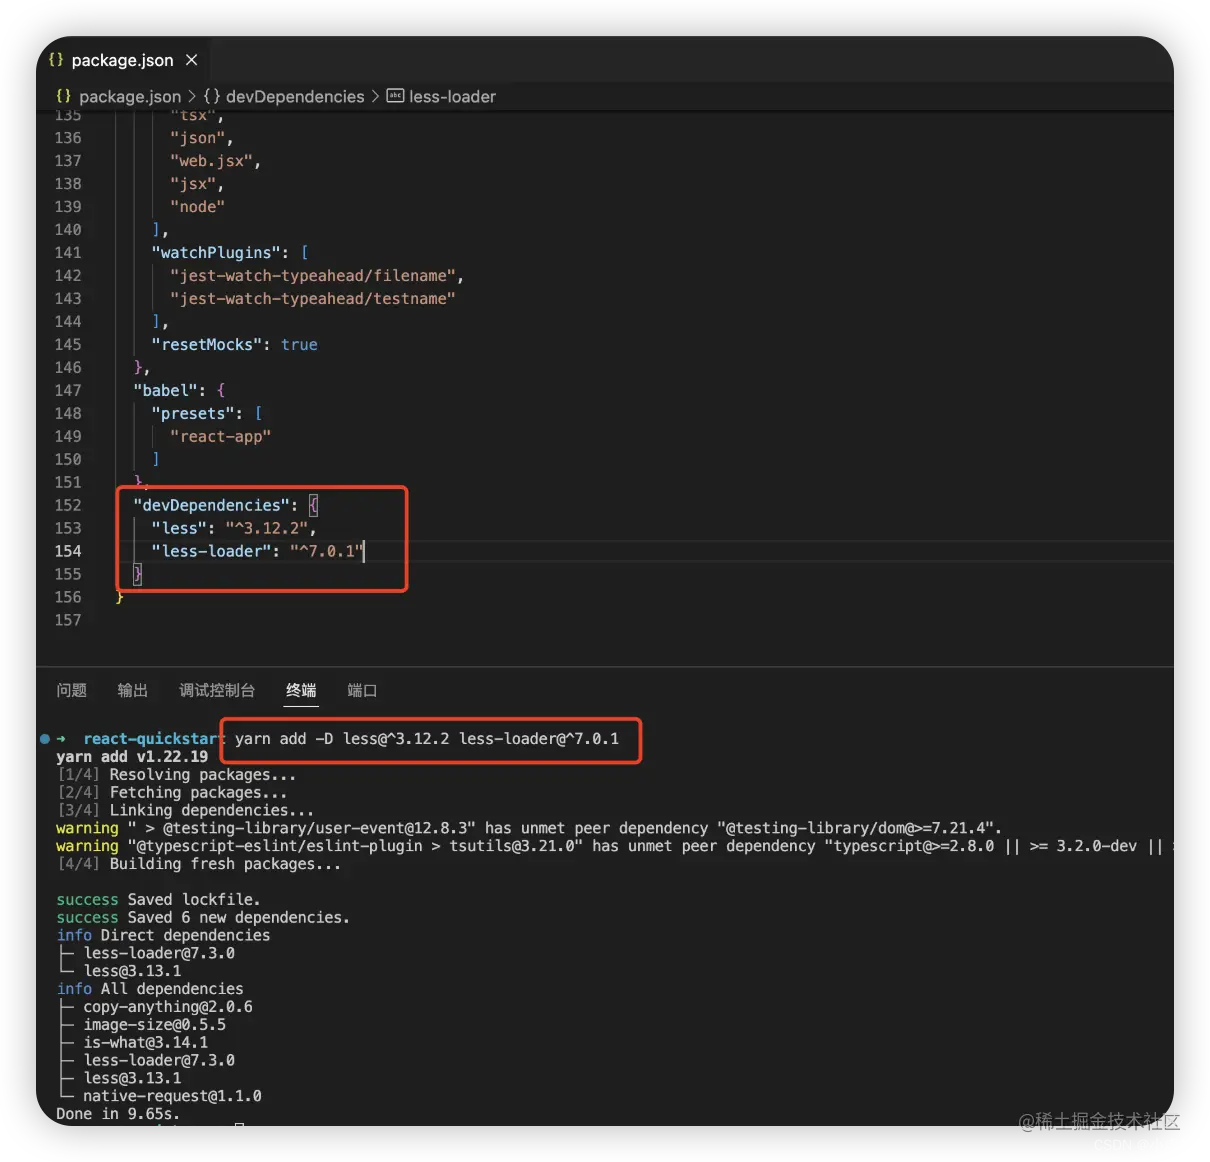The image size is (1210, 1162).
Task: Open less-loader breadcrumb segment
Action: click(x=452, y=96)
